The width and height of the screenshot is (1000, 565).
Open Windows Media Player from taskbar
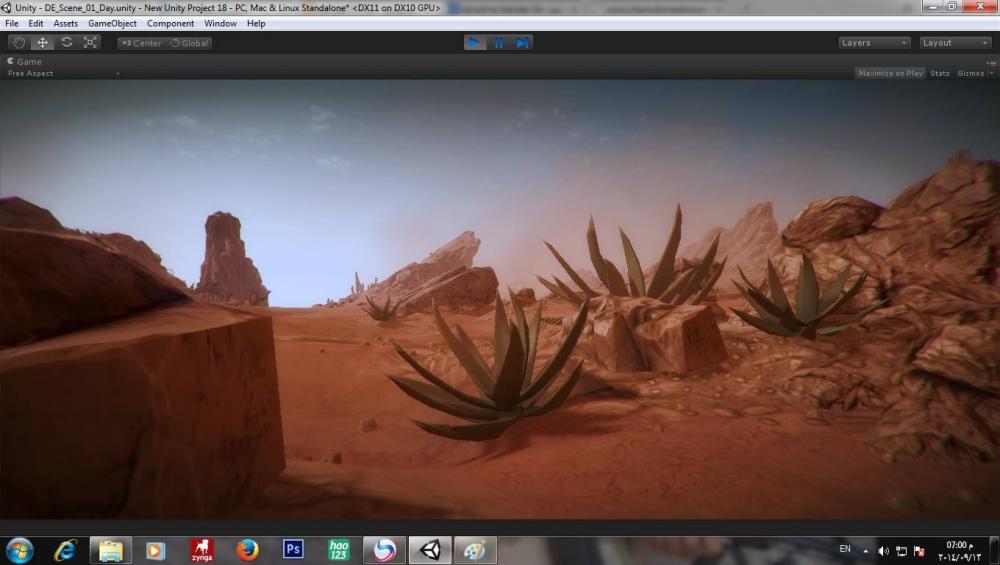156,550
